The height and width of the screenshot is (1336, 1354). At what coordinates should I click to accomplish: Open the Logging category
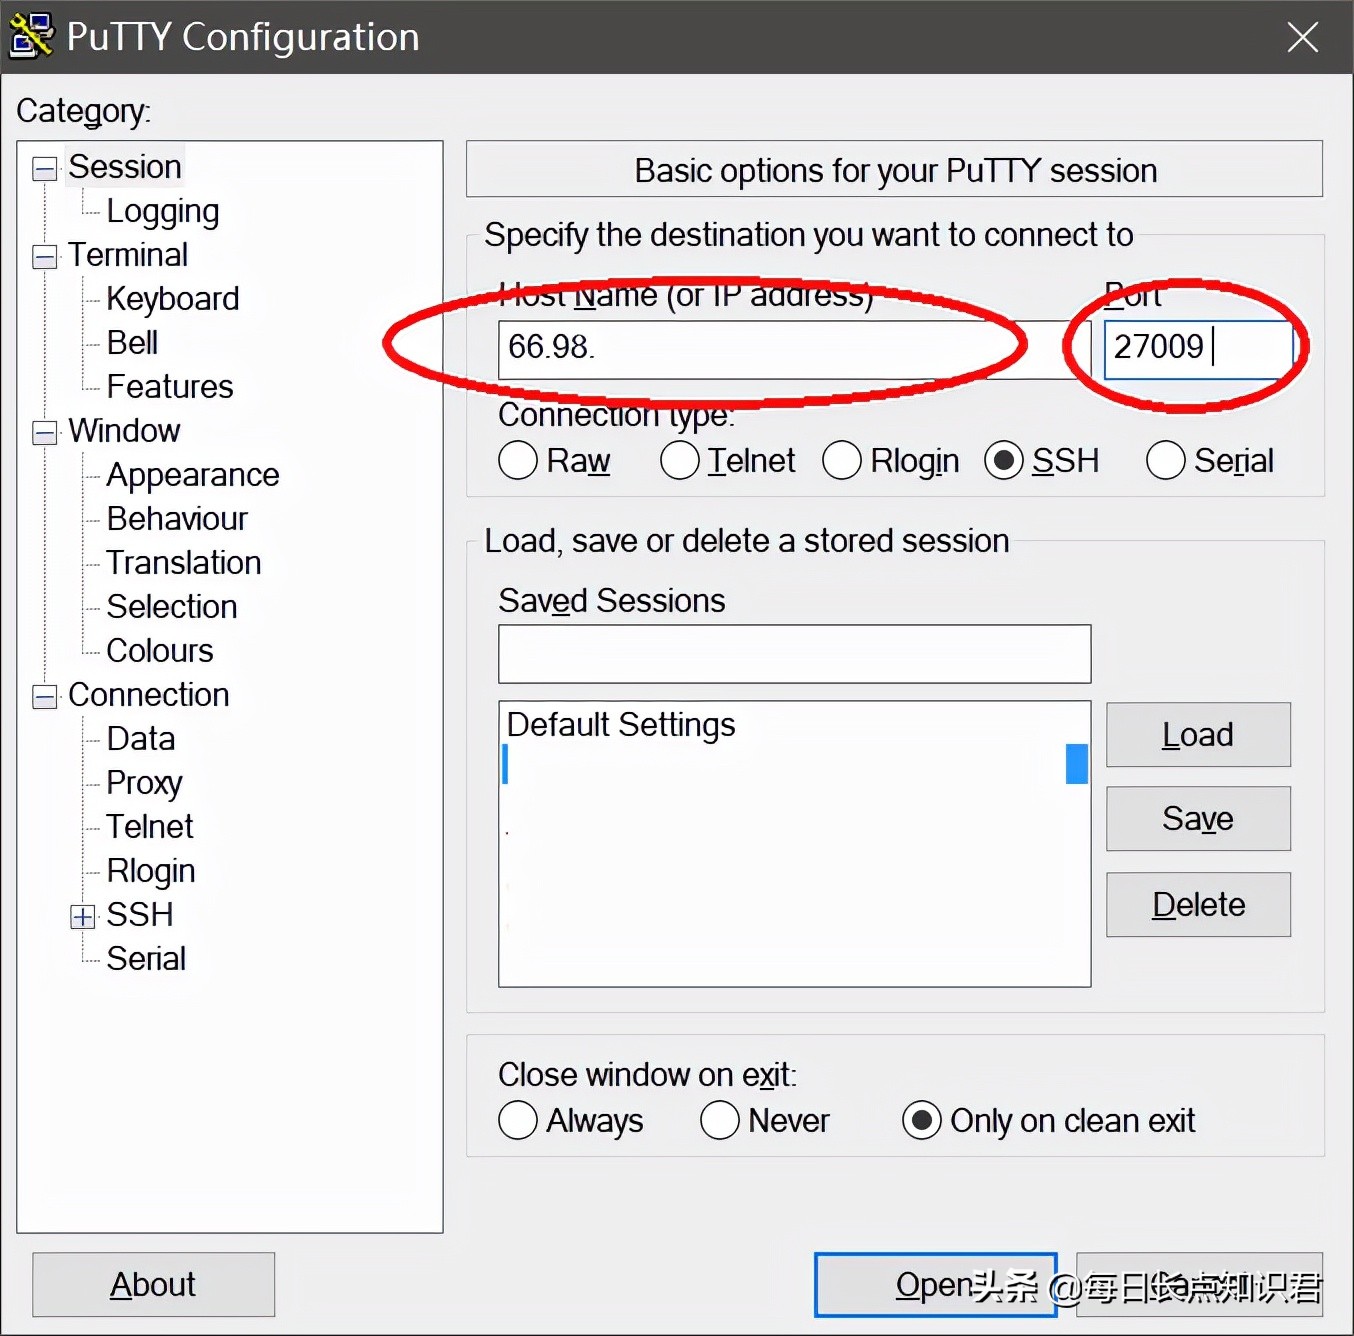click(163, 212)
